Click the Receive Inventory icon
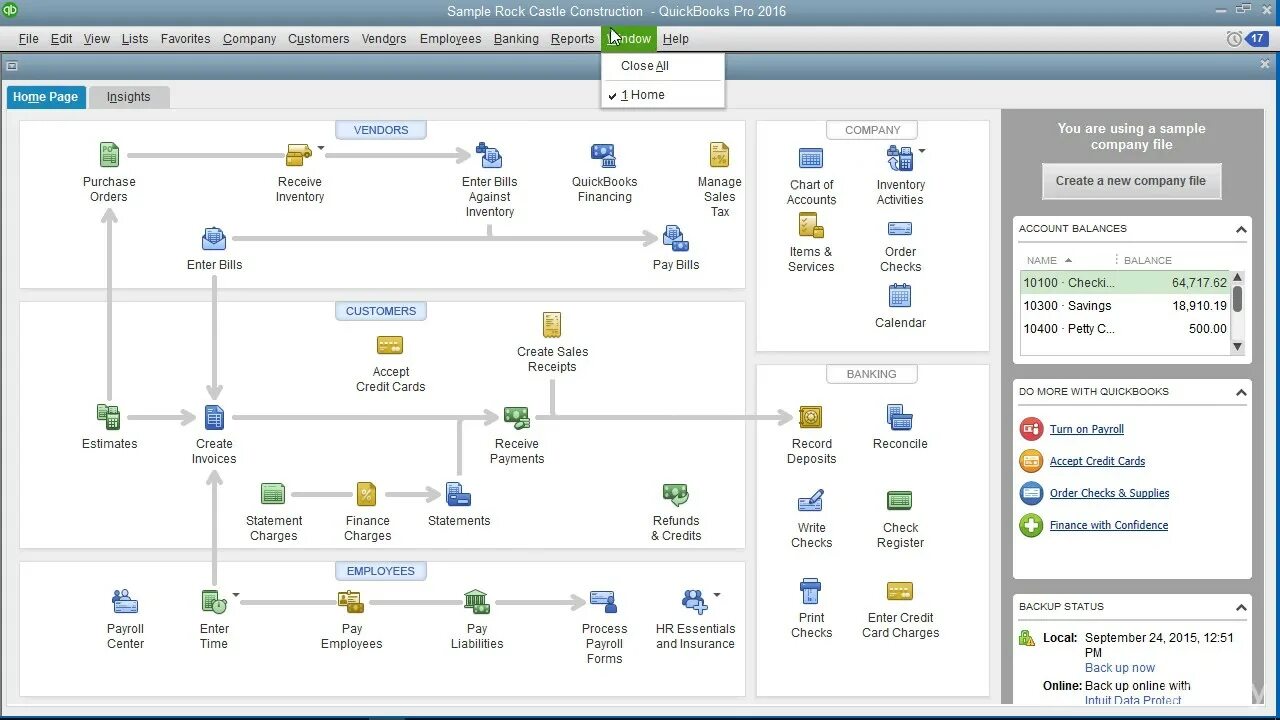This screenshot has width=1280, height=720. [x=298, y=155]
